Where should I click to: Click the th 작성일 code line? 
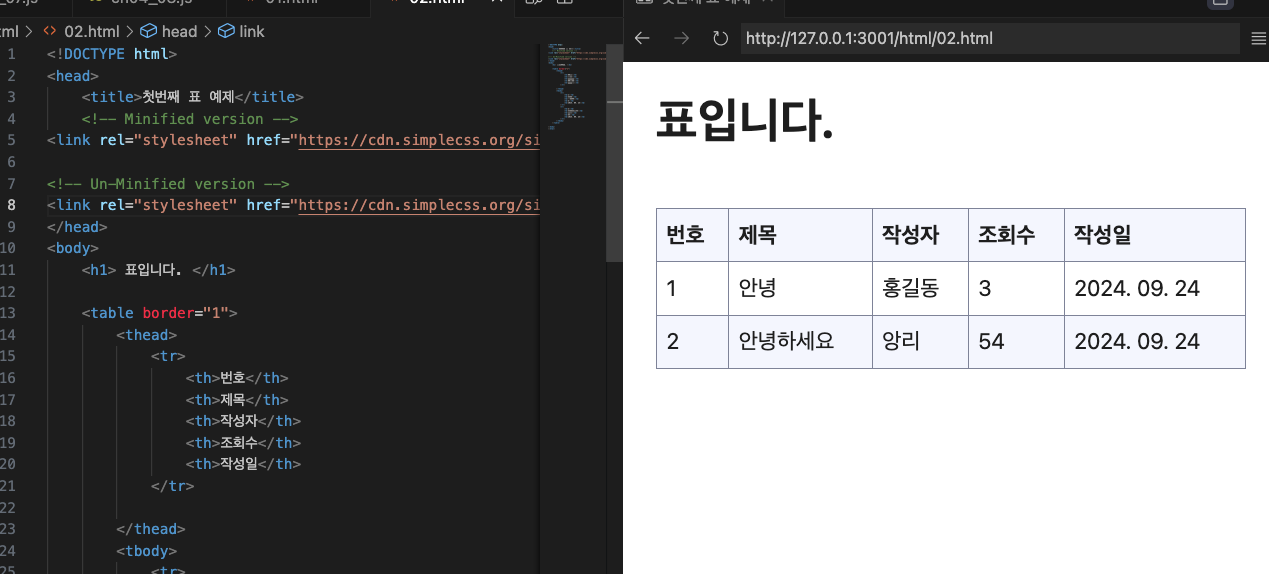(x=243, y=464)
